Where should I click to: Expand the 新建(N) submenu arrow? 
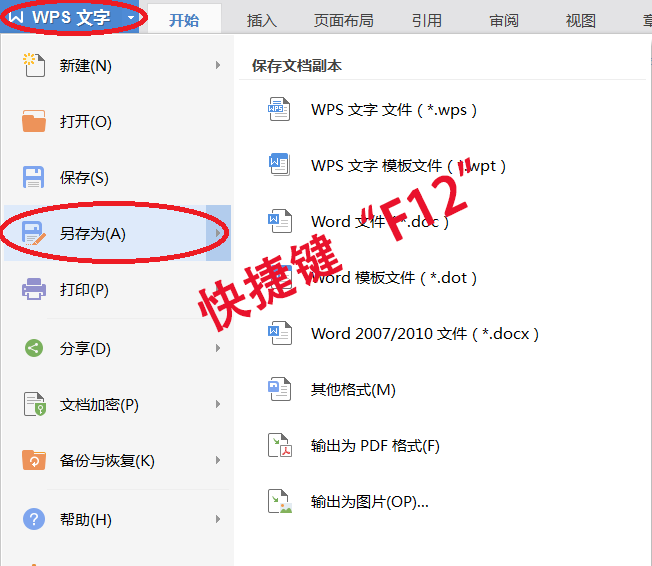coord(217,65)
